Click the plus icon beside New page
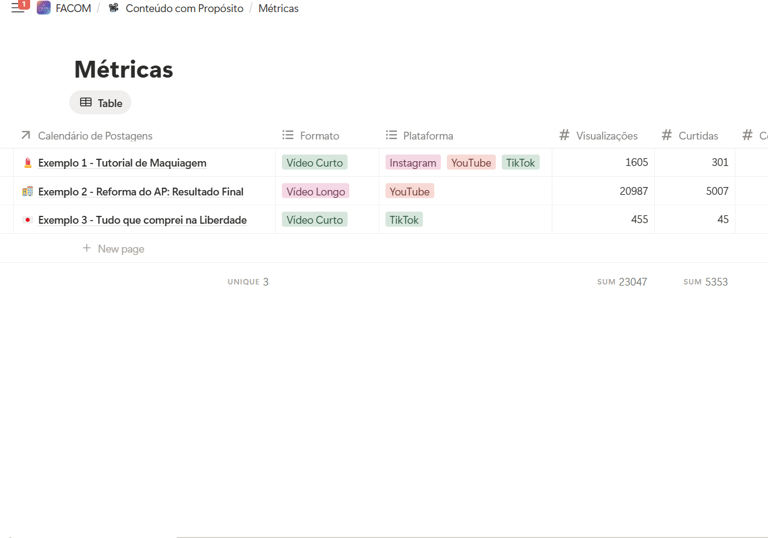 click(87, 248)
